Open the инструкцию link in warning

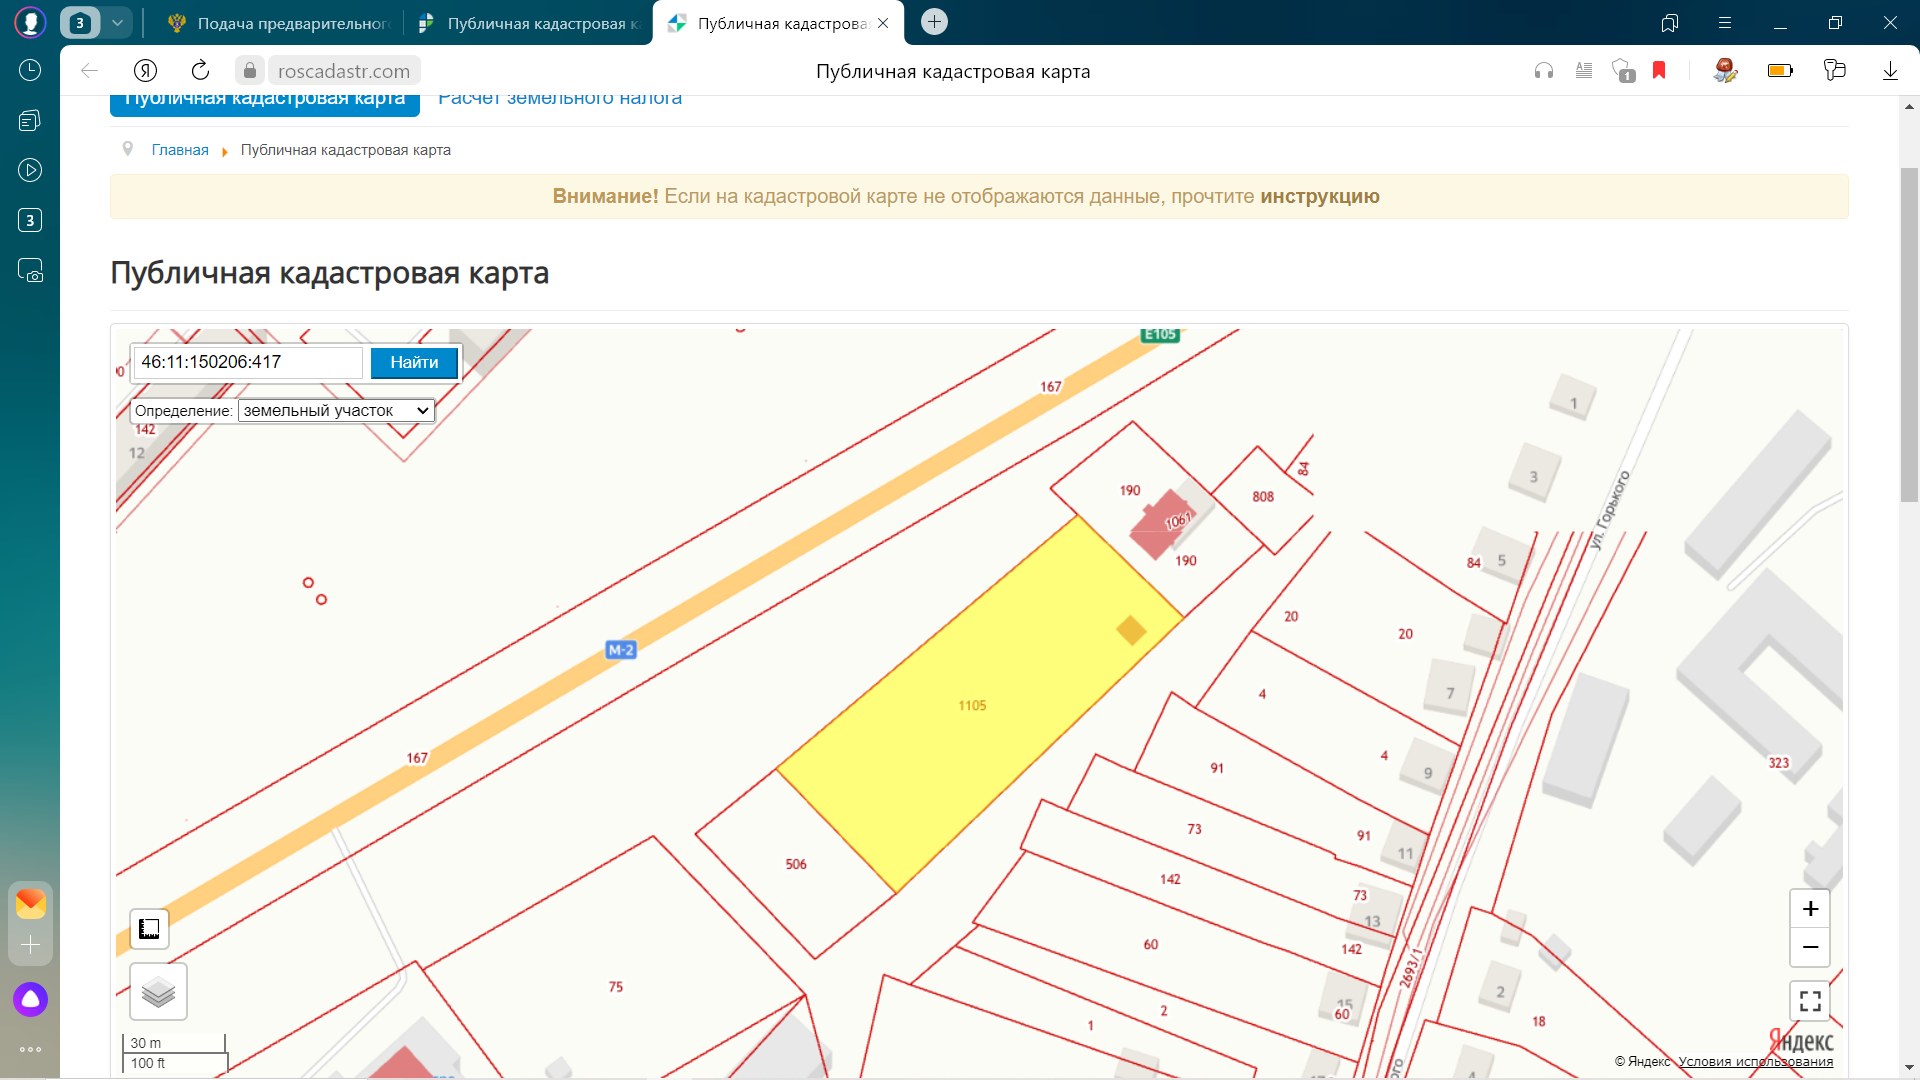click(1319, 196)
